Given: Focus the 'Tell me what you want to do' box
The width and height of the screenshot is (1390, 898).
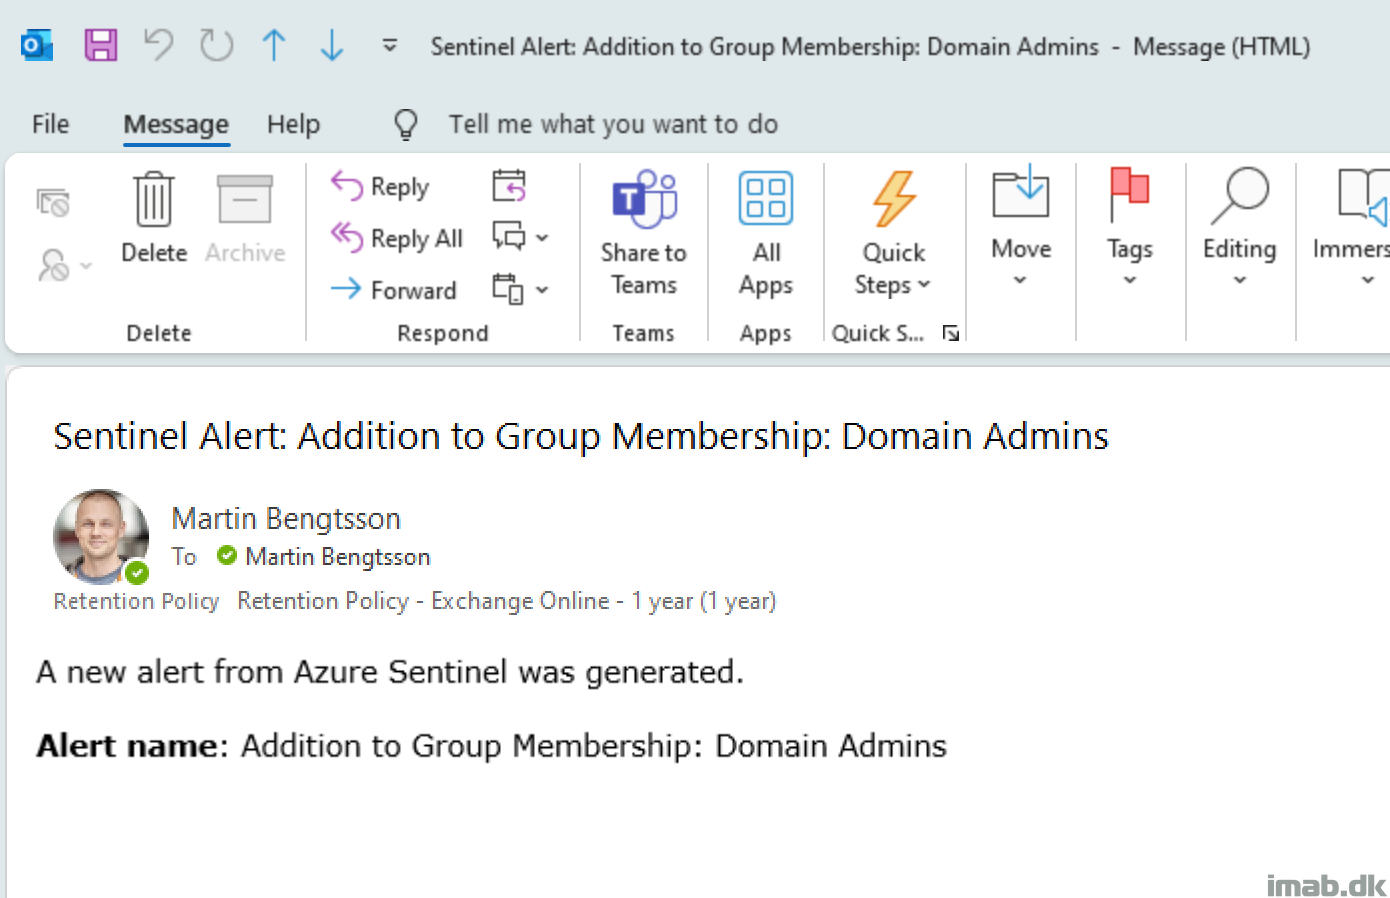Looking at the screenshot, I should coord(613,124).
